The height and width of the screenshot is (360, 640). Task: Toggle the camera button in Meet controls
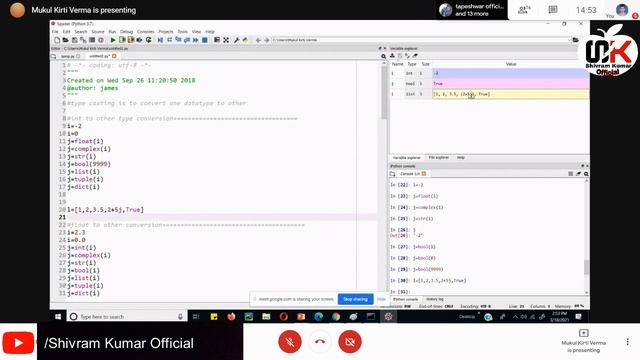tap(350, 342)
